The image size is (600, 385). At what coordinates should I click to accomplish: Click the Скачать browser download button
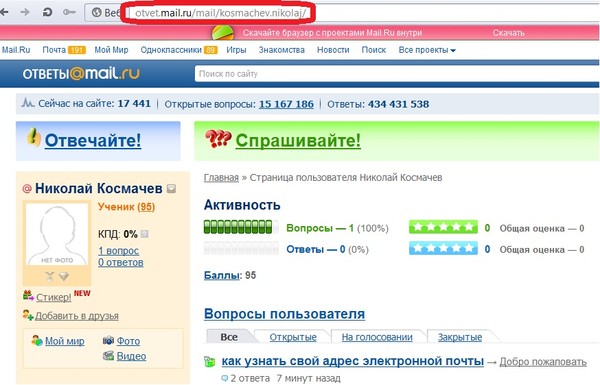click(508, 33)
